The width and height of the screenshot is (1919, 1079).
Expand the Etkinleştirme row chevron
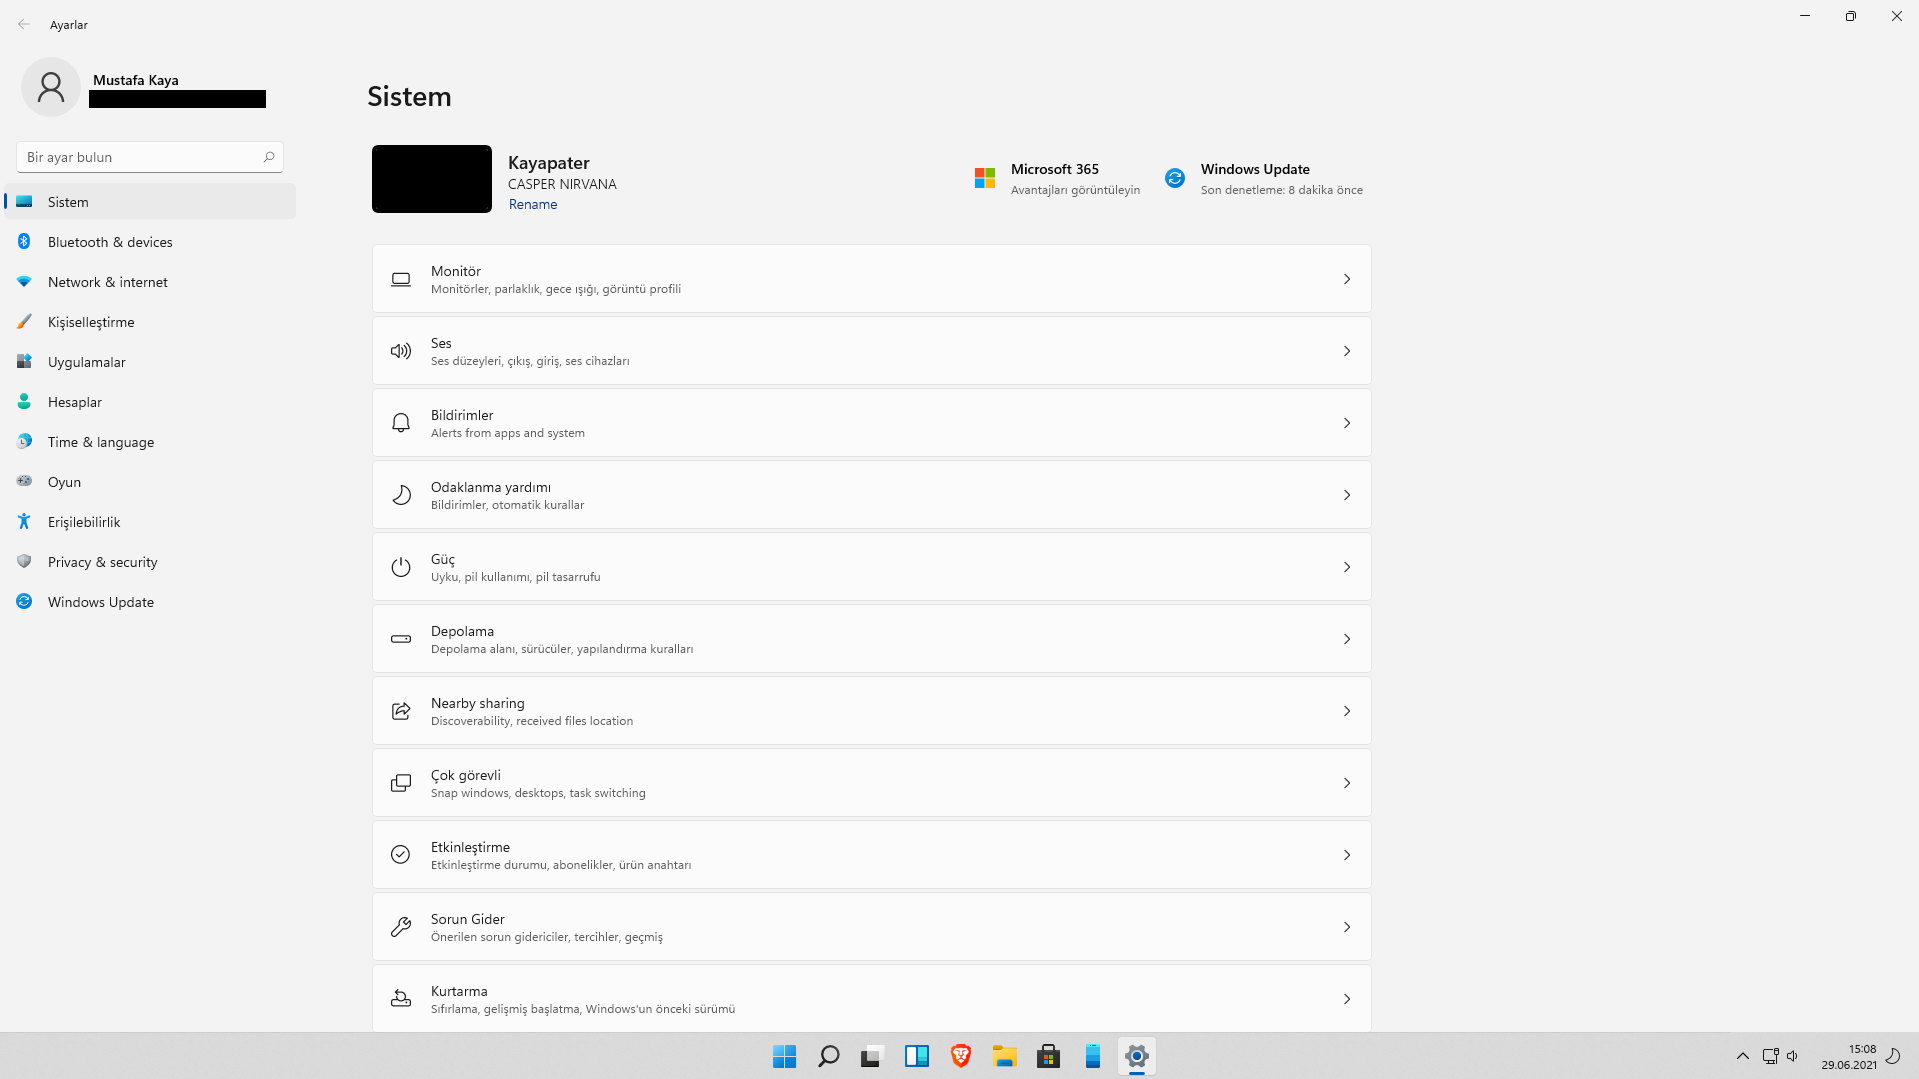coord(1347,855)
